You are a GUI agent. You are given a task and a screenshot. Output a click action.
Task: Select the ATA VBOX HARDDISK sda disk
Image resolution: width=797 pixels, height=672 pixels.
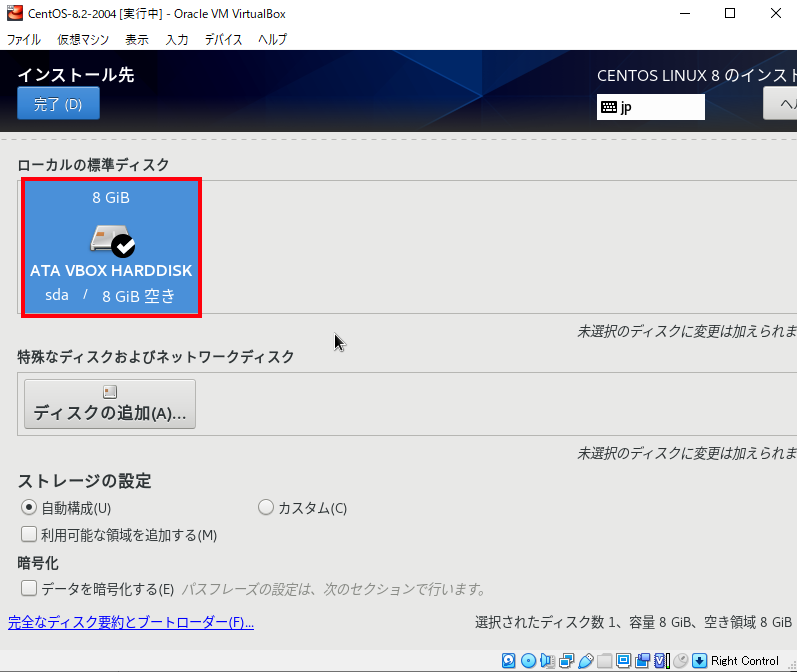(x=111, y=248)
